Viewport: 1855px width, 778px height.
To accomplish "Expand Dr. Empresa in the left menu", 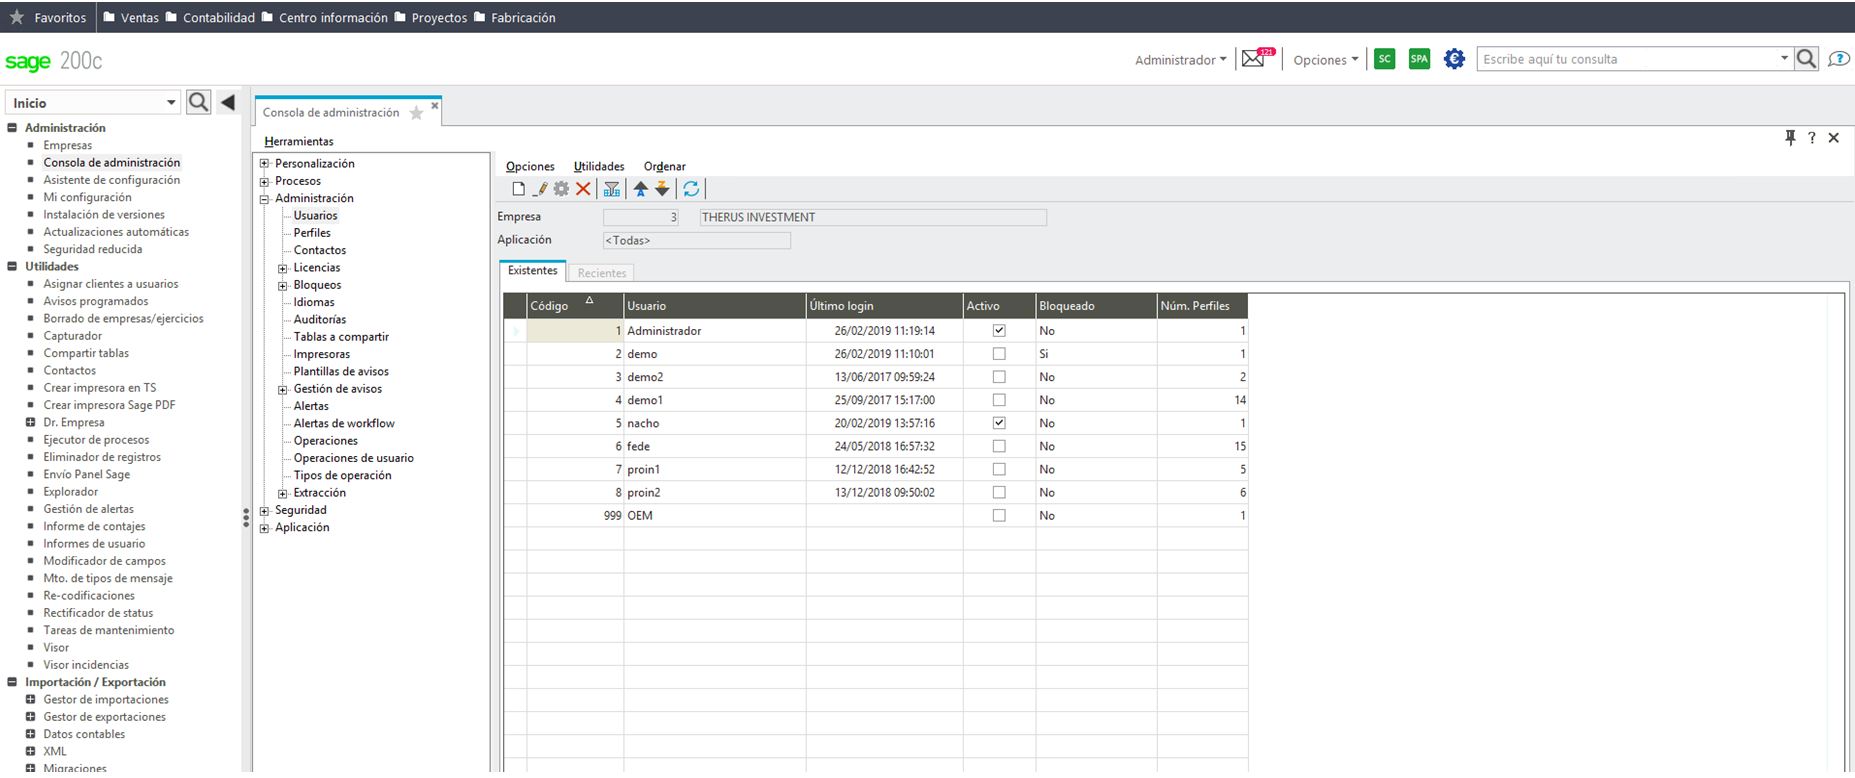I will (30, 422).
